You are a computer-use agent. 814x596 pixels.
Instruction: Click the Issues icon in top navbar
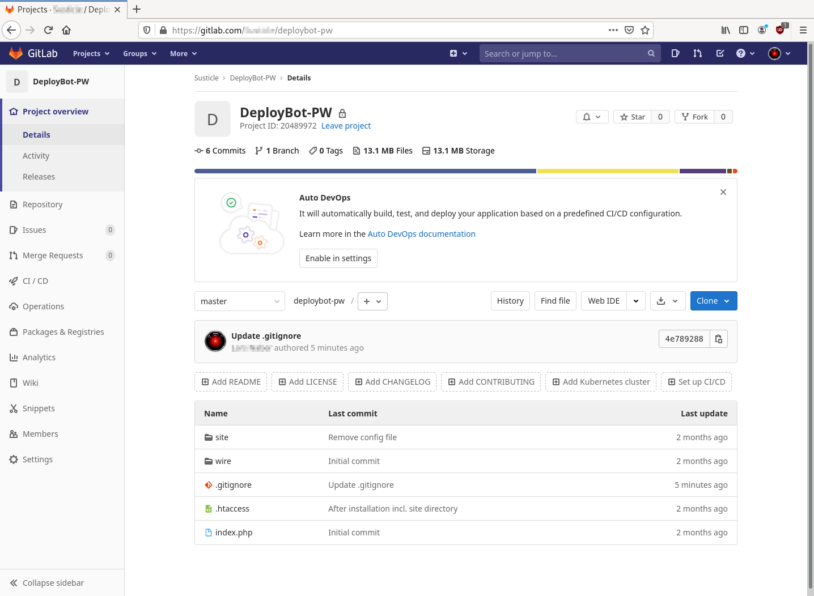(x=675, y=53)
